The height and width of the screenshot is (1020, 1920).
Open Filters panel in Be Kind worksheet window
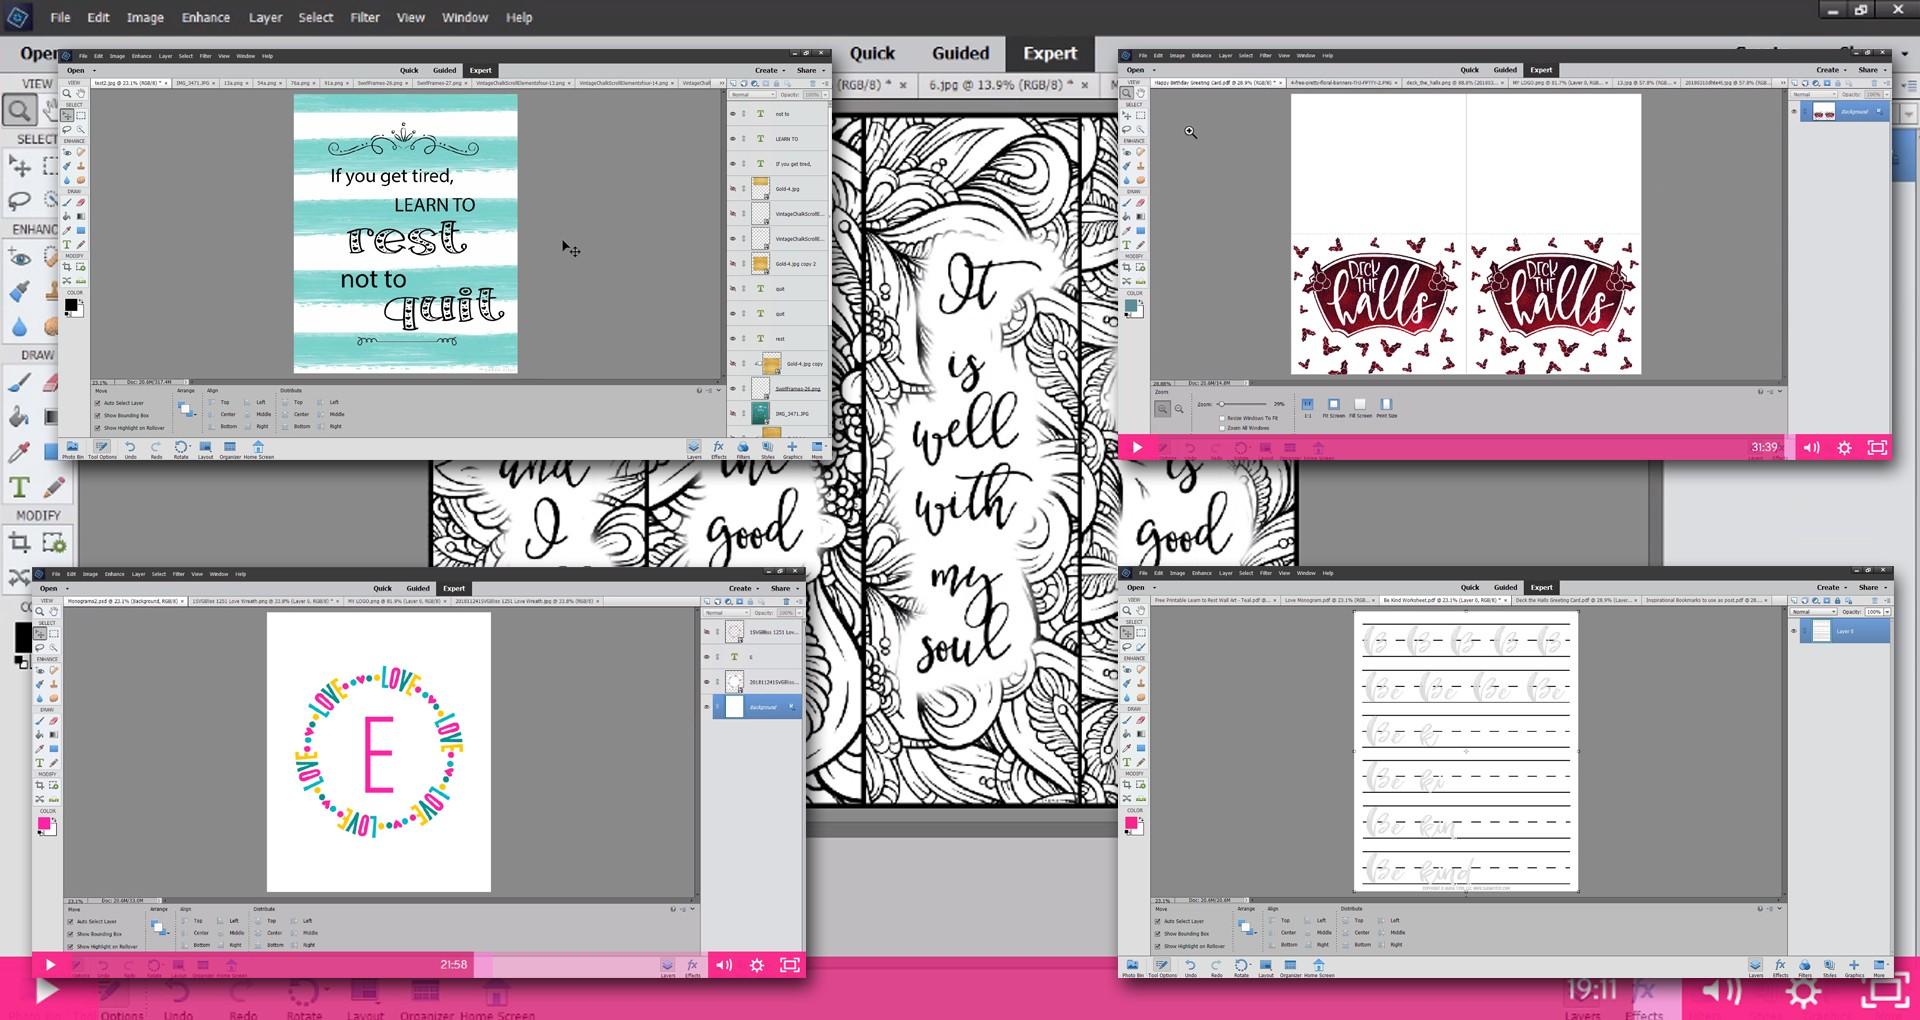[x=1805, y=968]
